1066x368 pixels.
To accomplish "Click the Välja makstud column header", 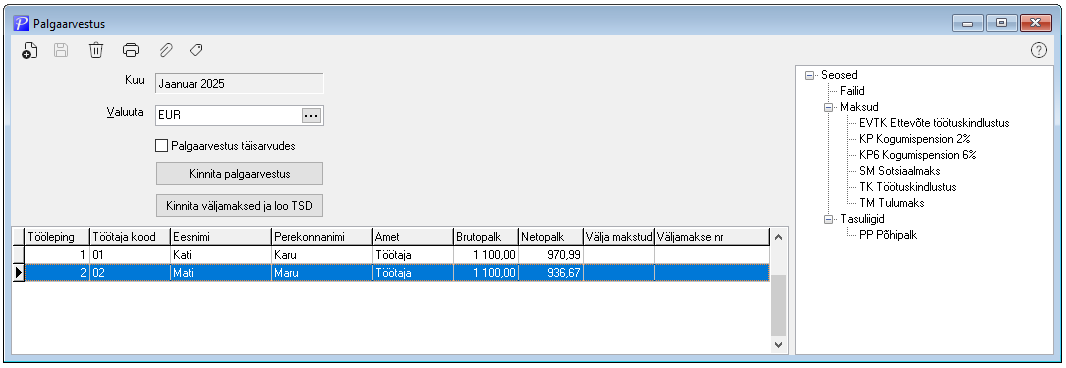I will 619,237.
